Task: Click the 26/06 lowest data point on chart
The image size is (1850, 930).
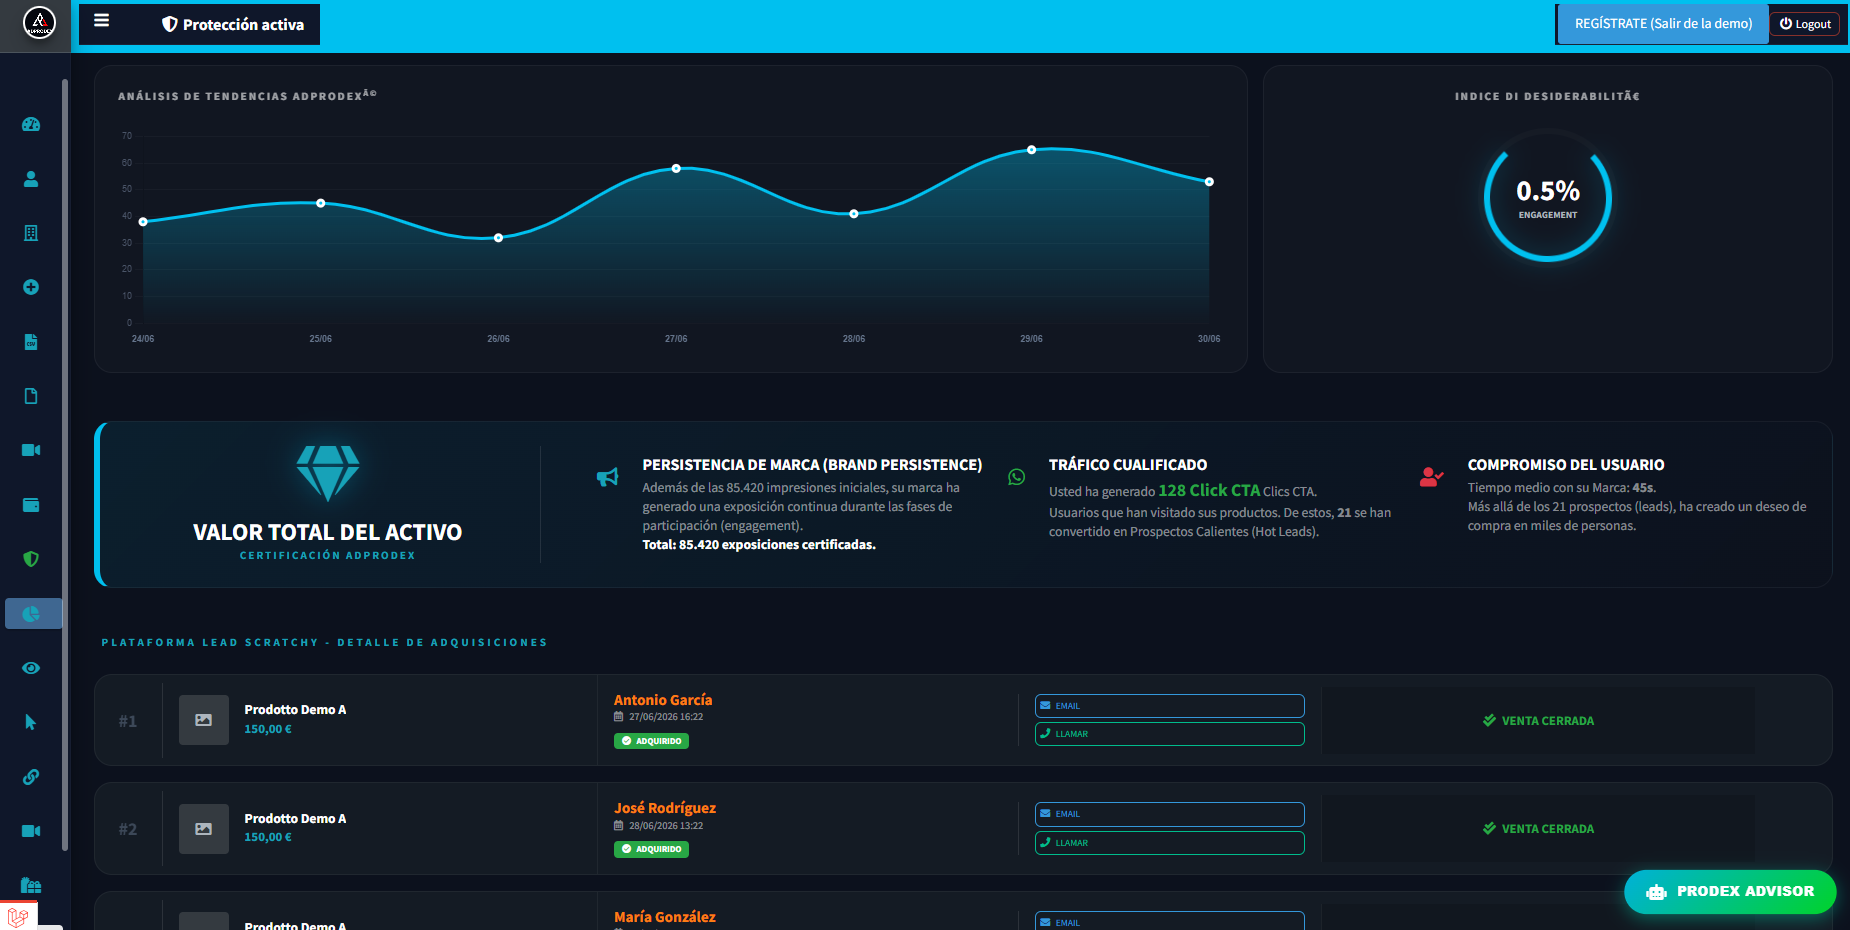Action: click(499, 238)
